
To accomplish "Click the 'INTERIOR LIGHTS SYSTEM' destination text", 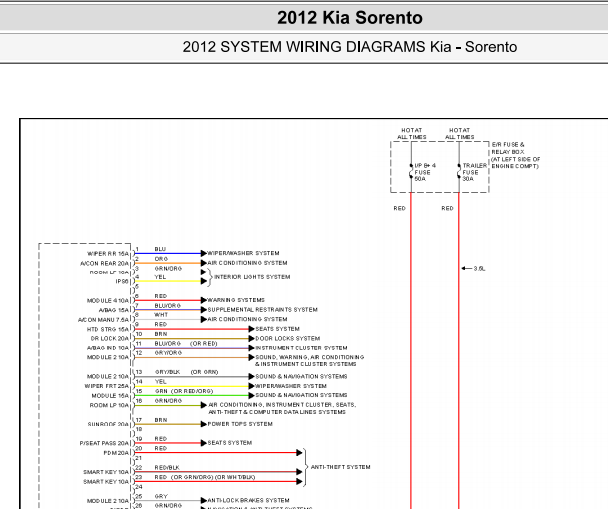I will [252, 277].
